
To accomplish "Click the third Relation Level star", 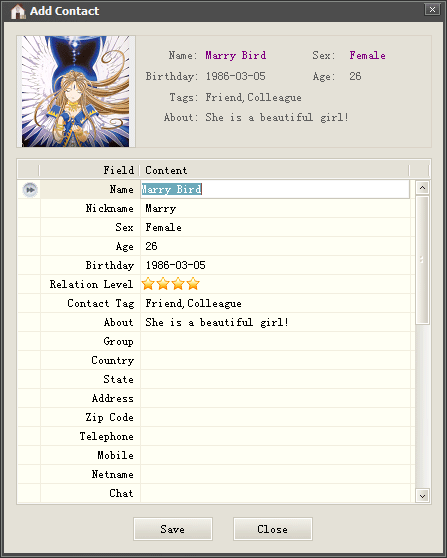I will tap(178, 284).
